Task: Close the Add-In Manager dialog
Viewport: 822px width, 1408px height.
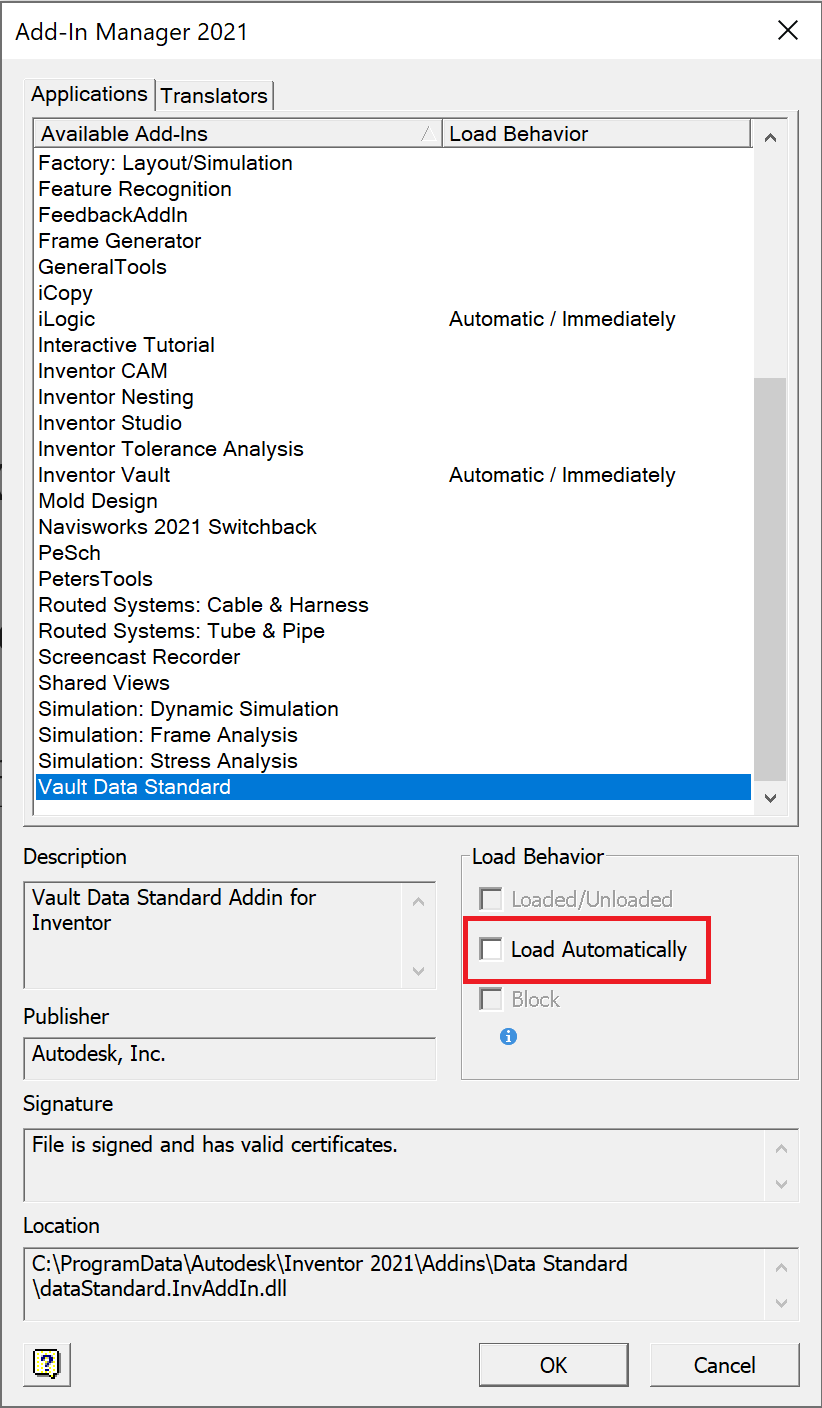Action: (x=788, y=31)
